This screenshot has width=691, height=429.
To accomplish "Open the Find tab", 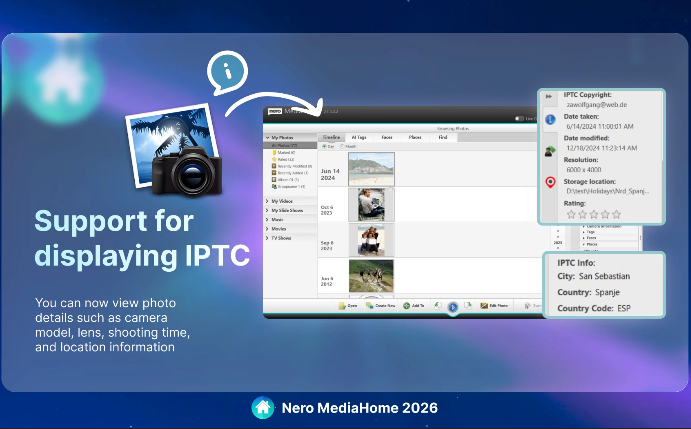I will click(x=442, y=137).
